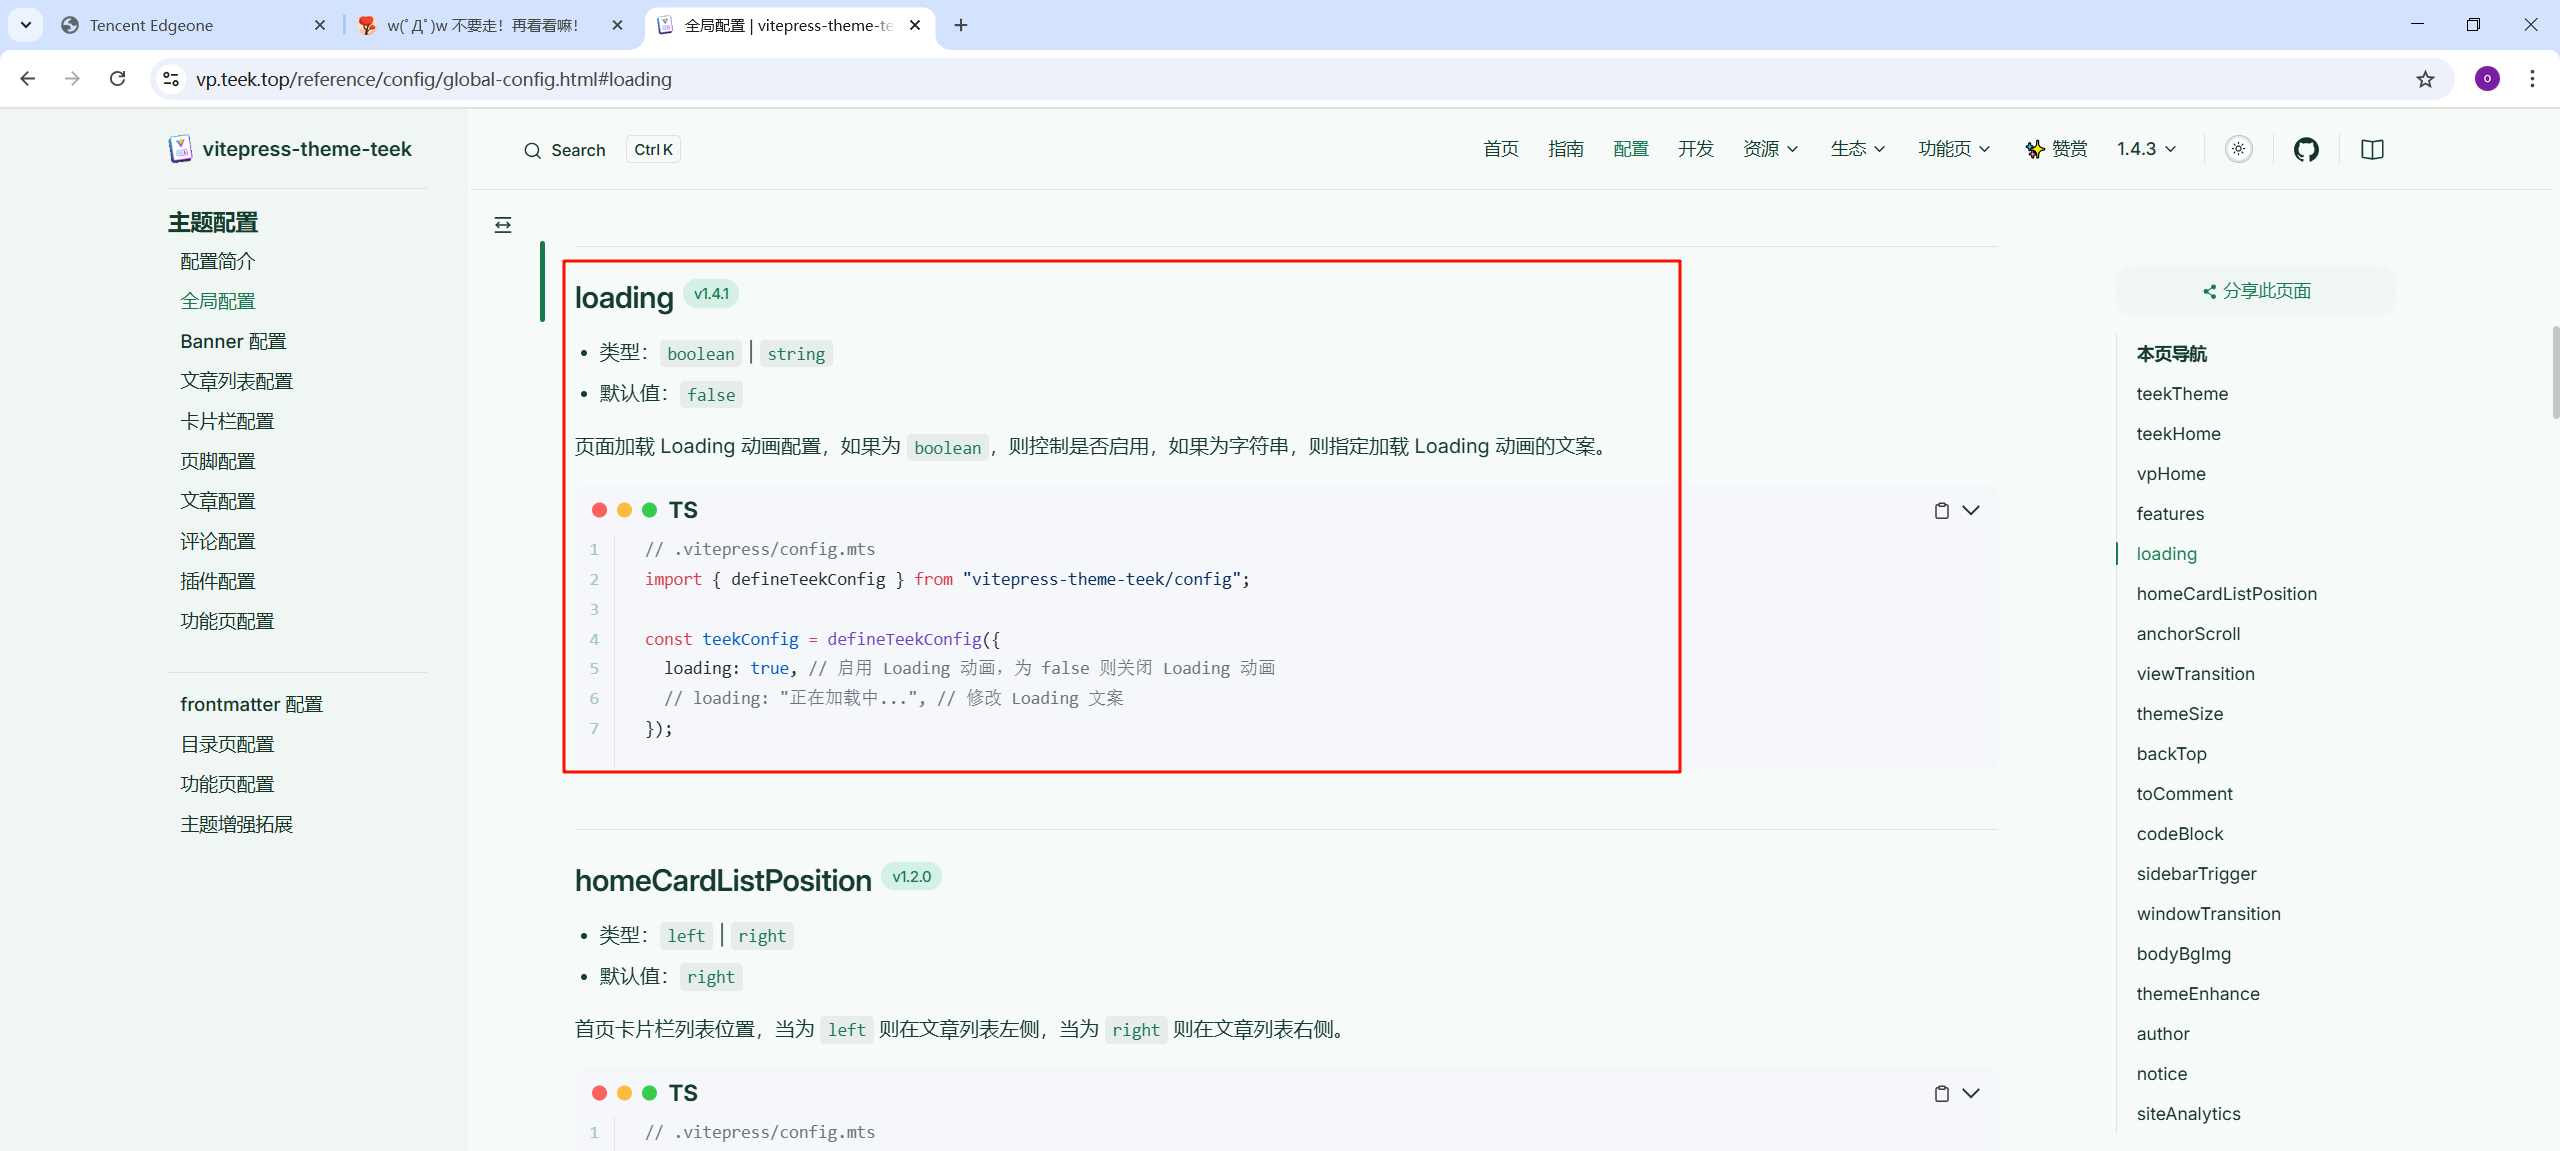Open frontmatter 配置 in sidebar
The width and height of the screenshot is (2560, 1151).
coord(252,704)
